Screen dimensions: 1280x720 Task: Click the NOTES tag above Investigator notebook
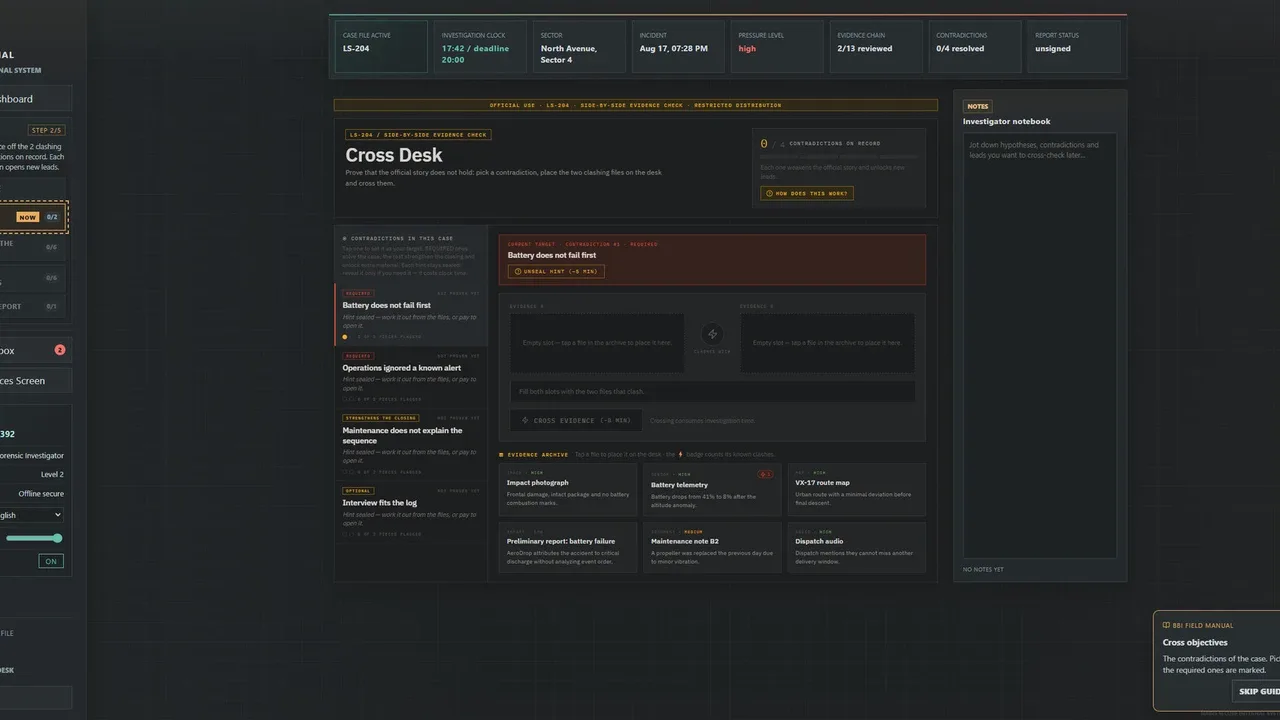[x=978, y=106]
